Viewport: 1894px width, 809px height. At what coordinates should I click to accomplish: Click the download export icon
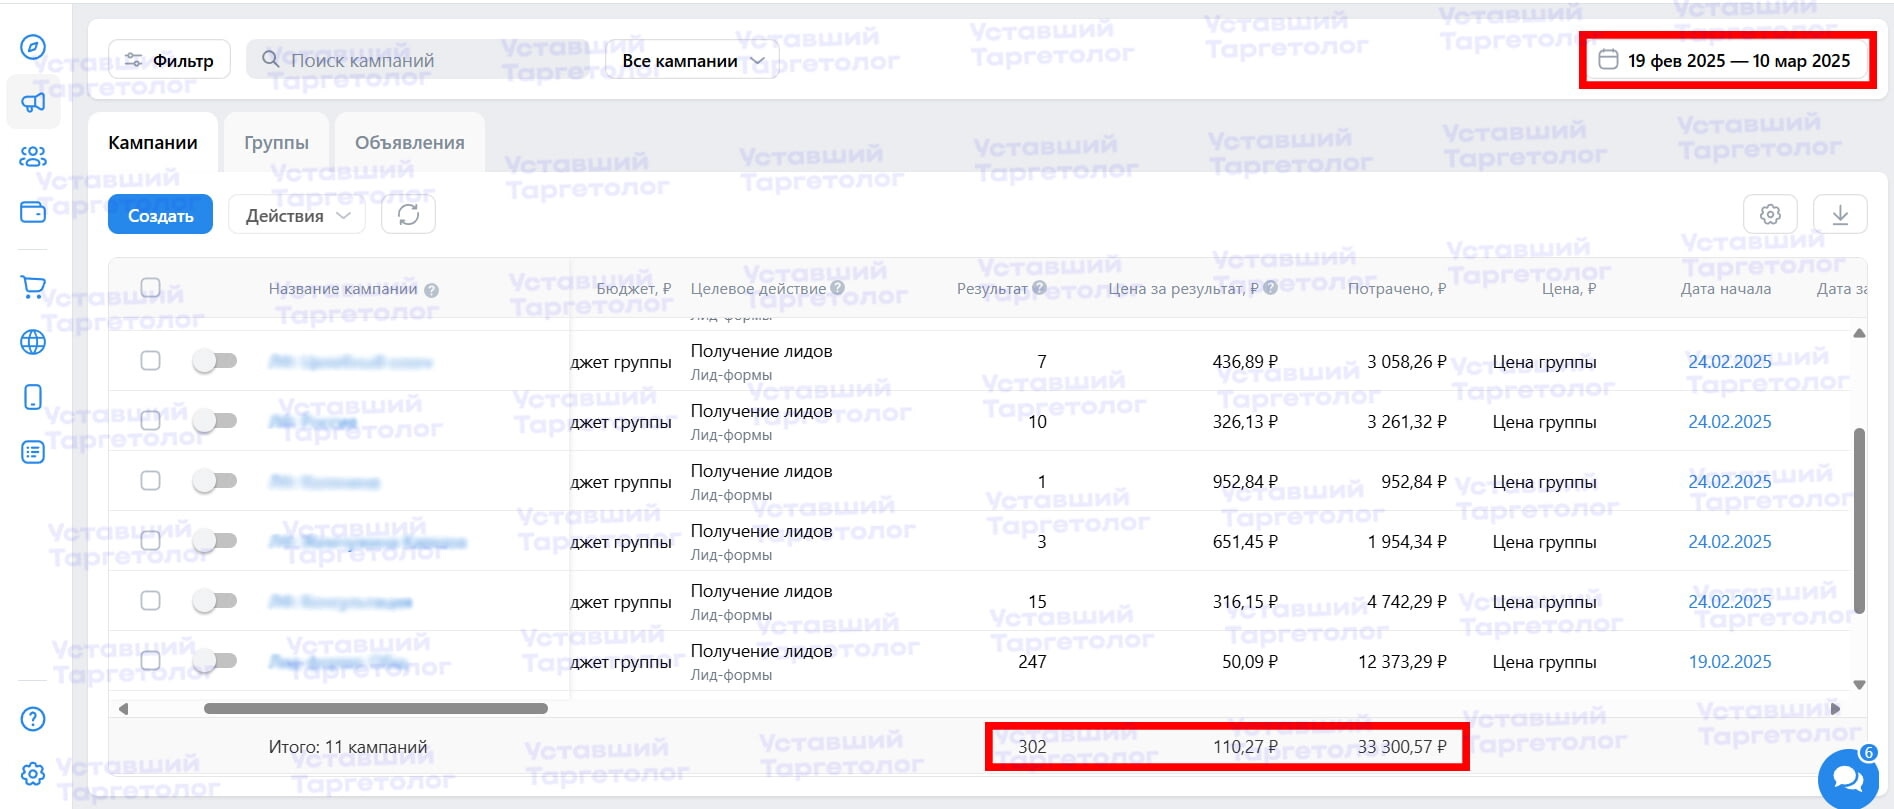point(1840,214)
